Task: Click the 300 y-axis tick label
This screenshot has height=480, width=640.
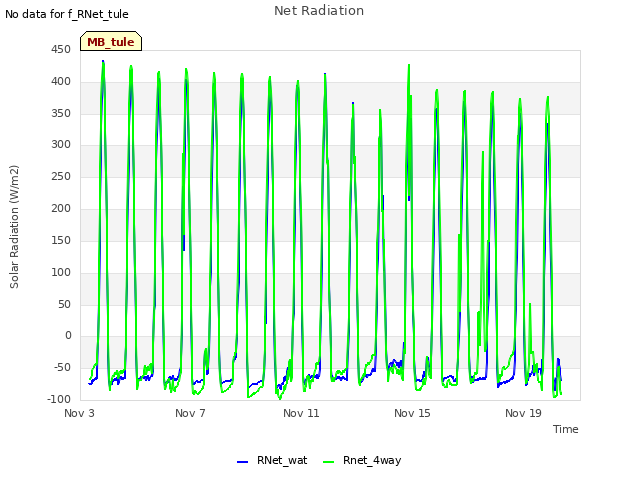Action: tap(61, 144)
